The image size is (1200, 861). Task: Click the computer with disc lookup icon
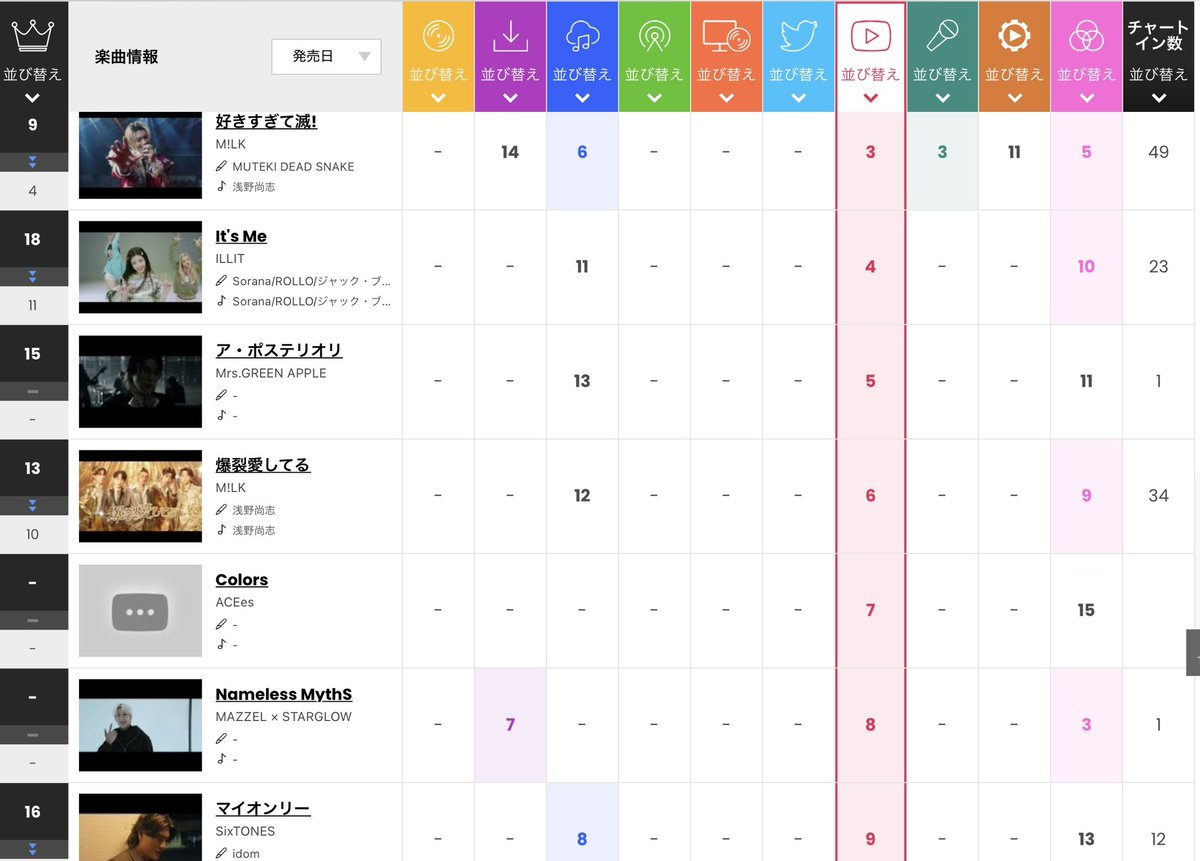tap(726, 36)
